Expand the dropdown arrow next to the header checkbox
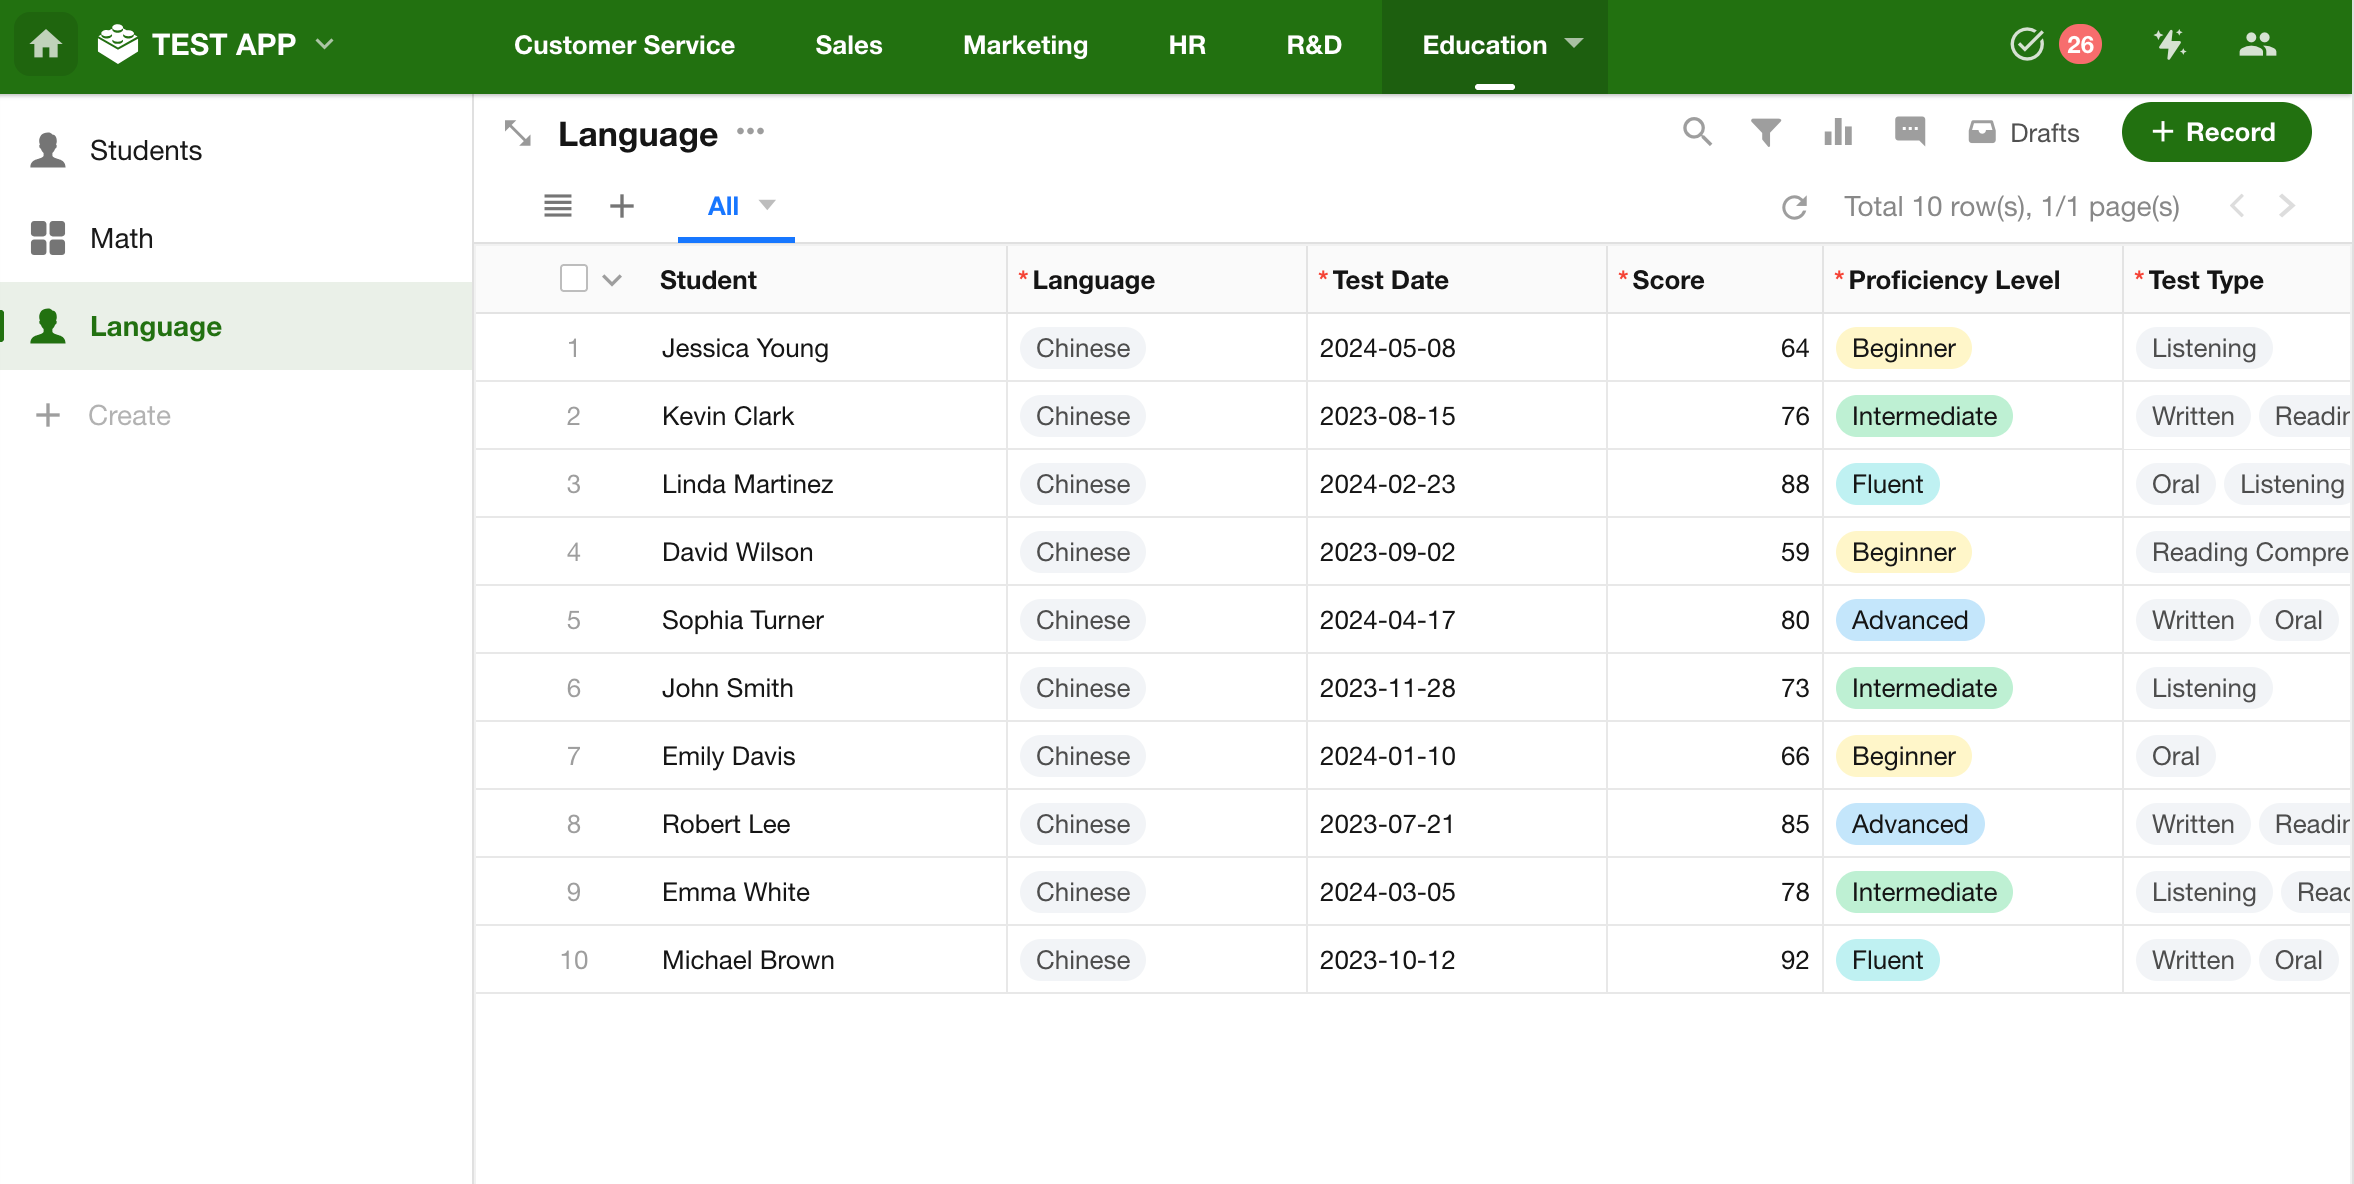2354x1184 pixels. [x=612, y=280]
